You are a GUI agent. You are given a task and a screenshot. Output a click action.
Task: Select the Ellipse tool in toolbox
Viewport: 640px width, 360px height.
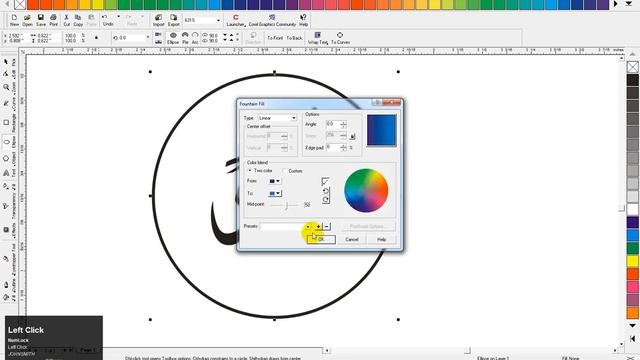(x=6, y=142)
